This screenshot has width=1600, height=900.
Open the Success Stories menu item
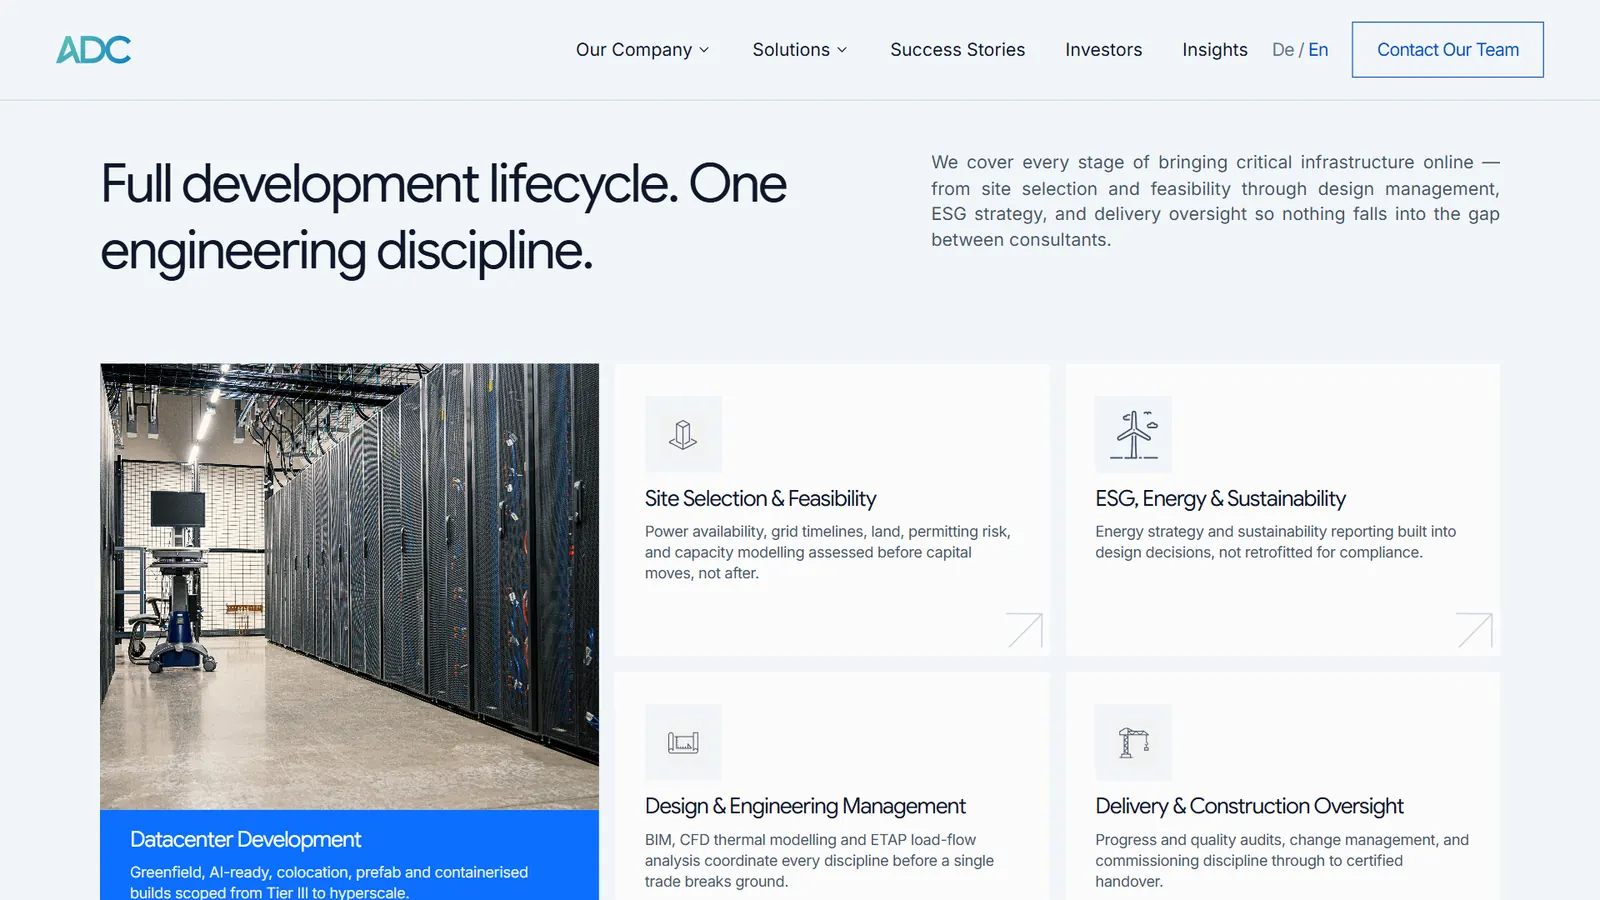click(958, 50)
